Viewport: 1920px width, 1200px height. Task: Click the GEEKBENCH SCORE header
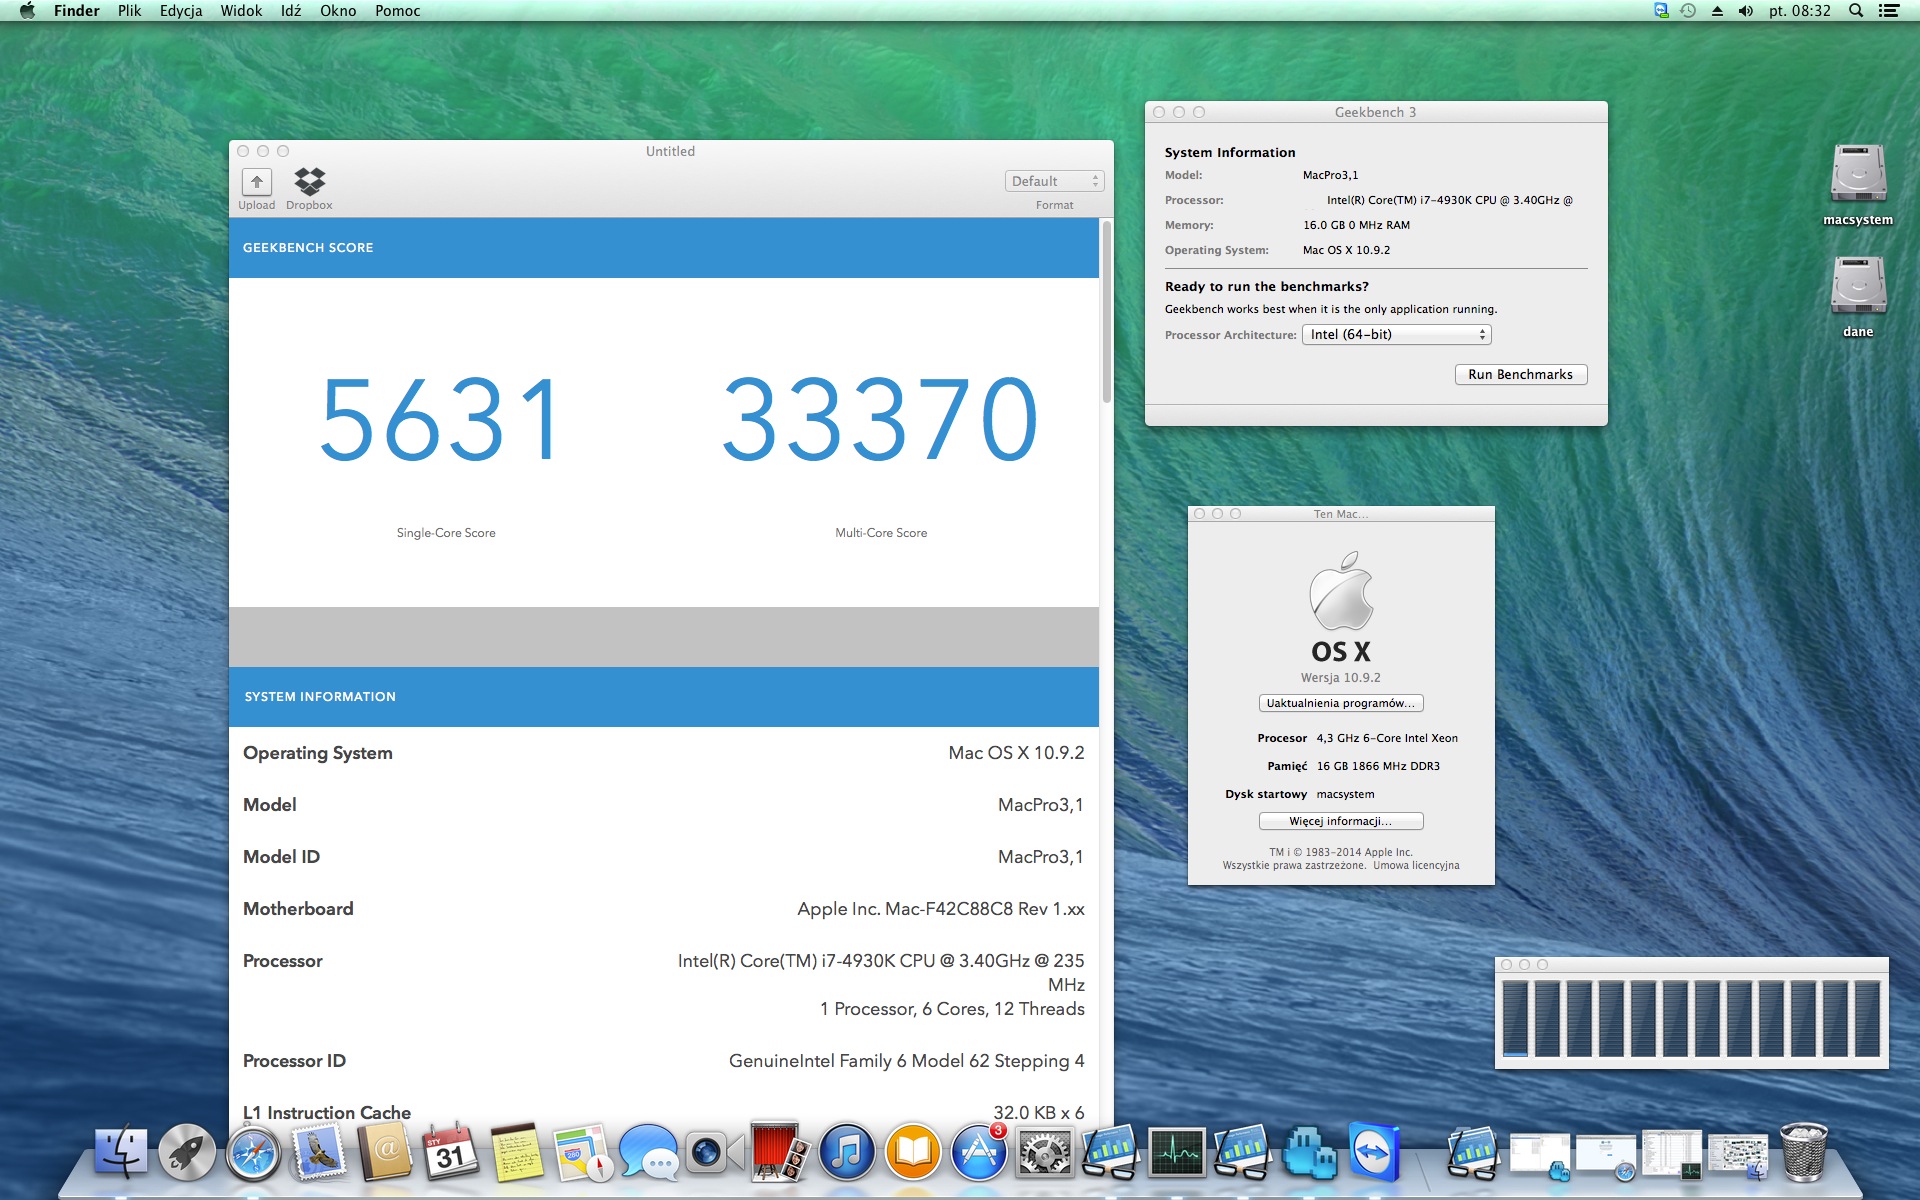pos(308,248)
